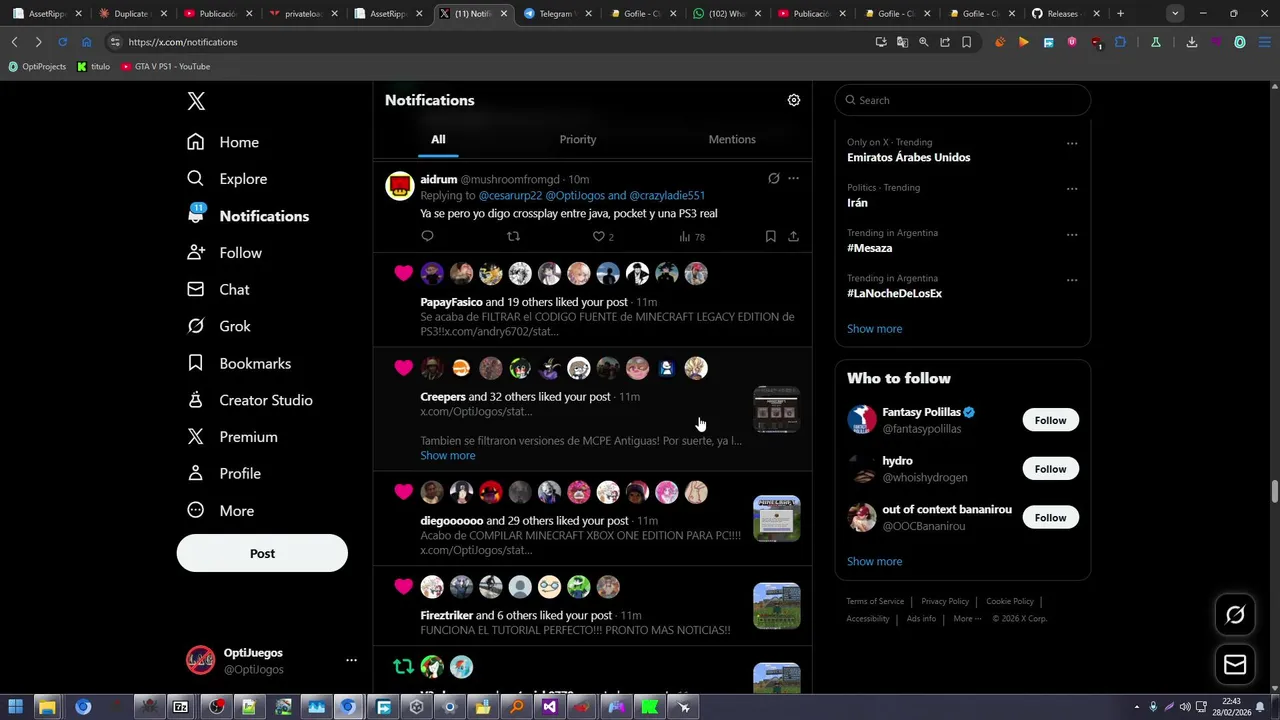Open more options on aidrum's post
1280x720 pixels.
(x=793, y=178)
